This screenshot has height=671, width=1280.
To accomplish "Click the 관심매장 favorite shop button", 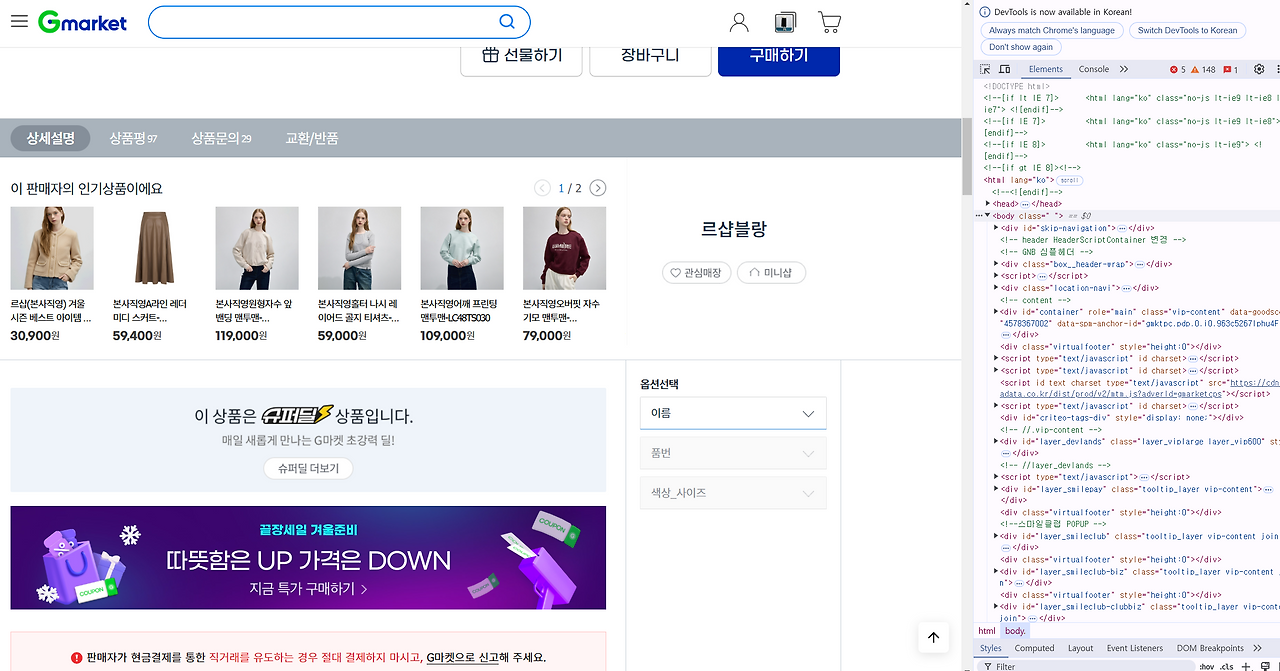I will pyautogui.click(x=696, y=272).
